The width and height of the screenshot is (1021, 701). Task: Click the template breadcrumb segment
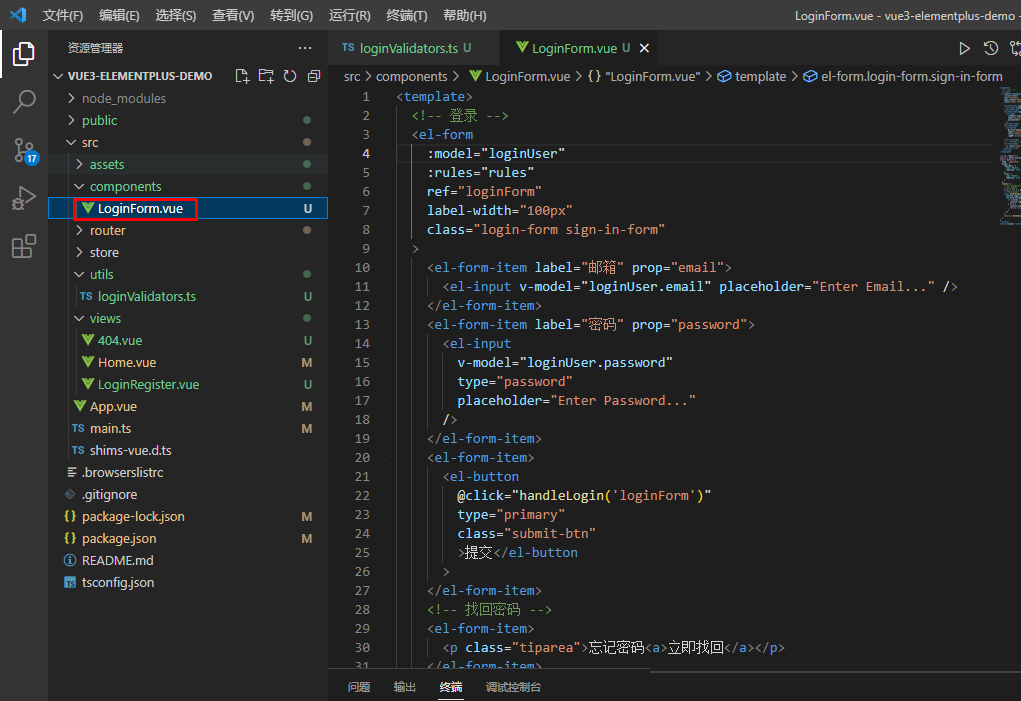pos(752,77)
